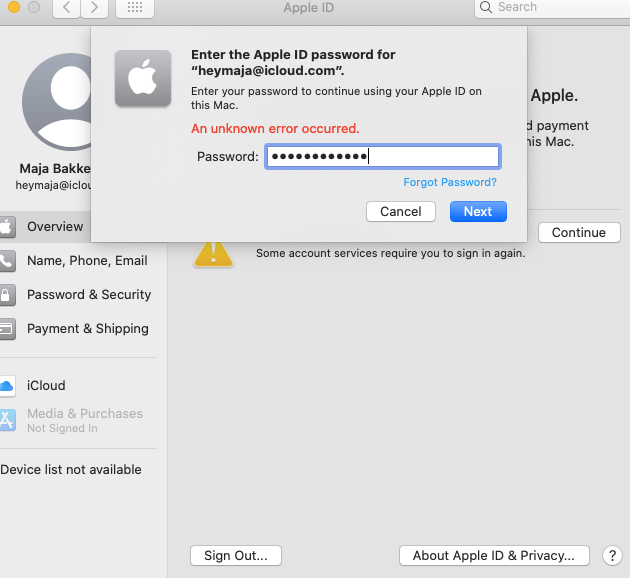Click the show all preferences grid button

tap(135, 8)
